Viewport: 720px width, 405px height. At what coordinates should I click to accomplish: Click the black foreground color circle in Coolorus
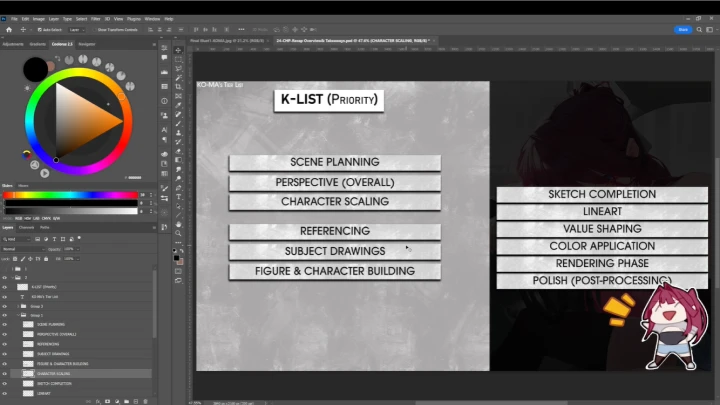pyautogui.click(x=35, y=69)
